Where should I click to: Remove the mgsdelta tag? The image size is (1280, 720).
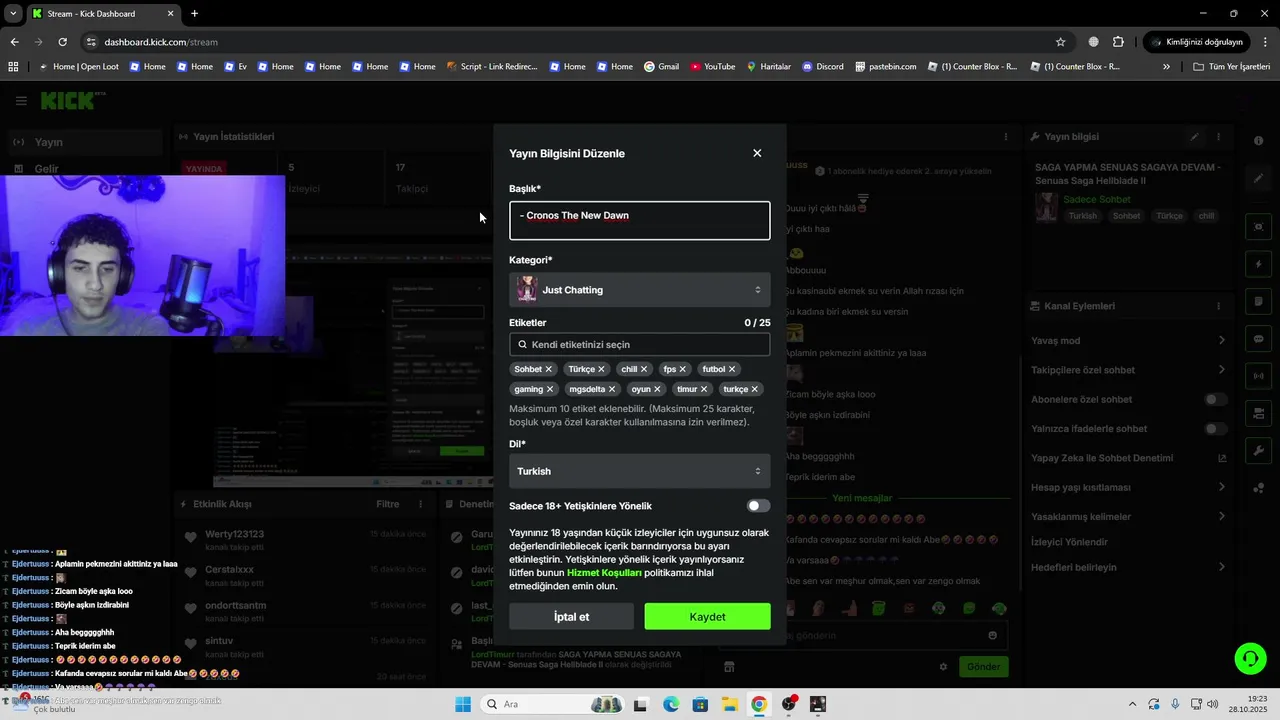(x=612, y=389)
